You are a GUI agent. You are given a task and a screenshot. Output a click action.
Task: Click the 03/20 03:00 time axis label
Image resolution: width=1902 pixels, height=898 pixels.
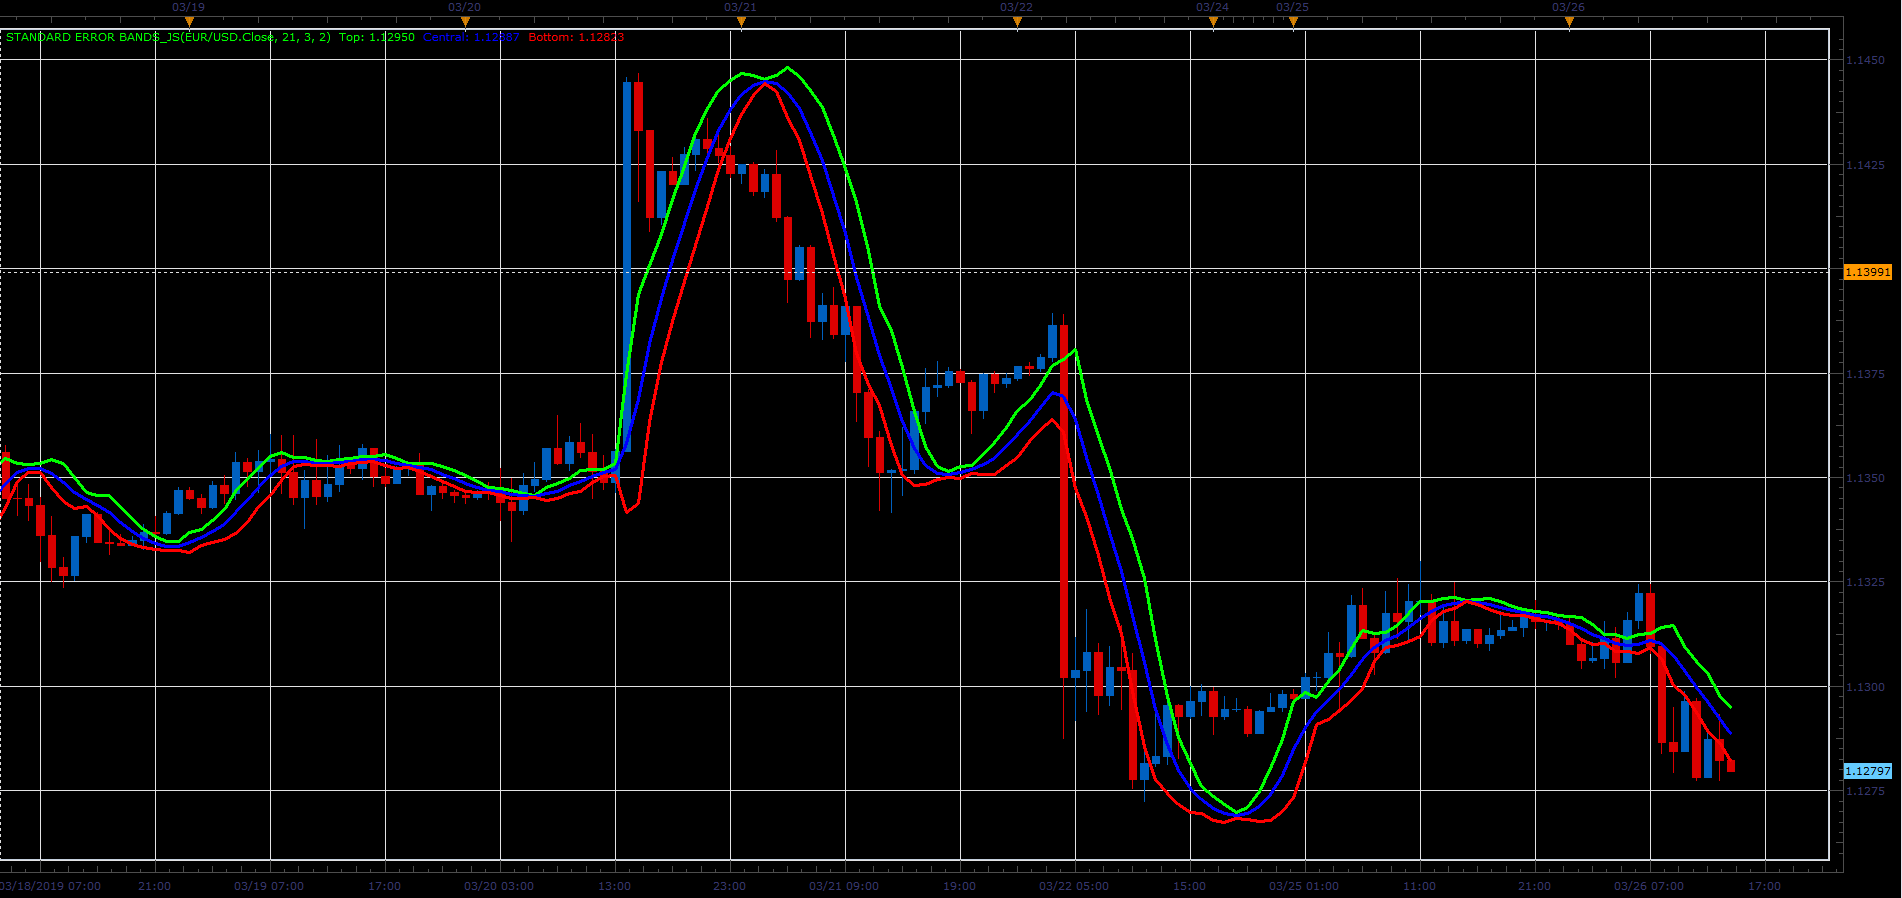[499, 886]
